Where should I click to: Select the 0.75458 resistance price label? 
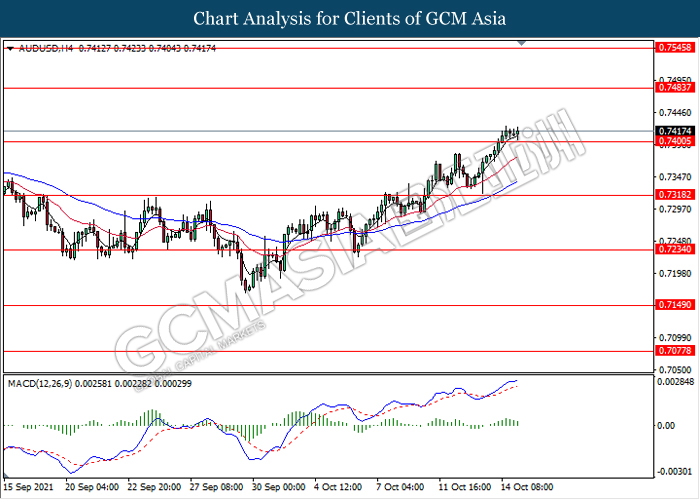[675, 47]
